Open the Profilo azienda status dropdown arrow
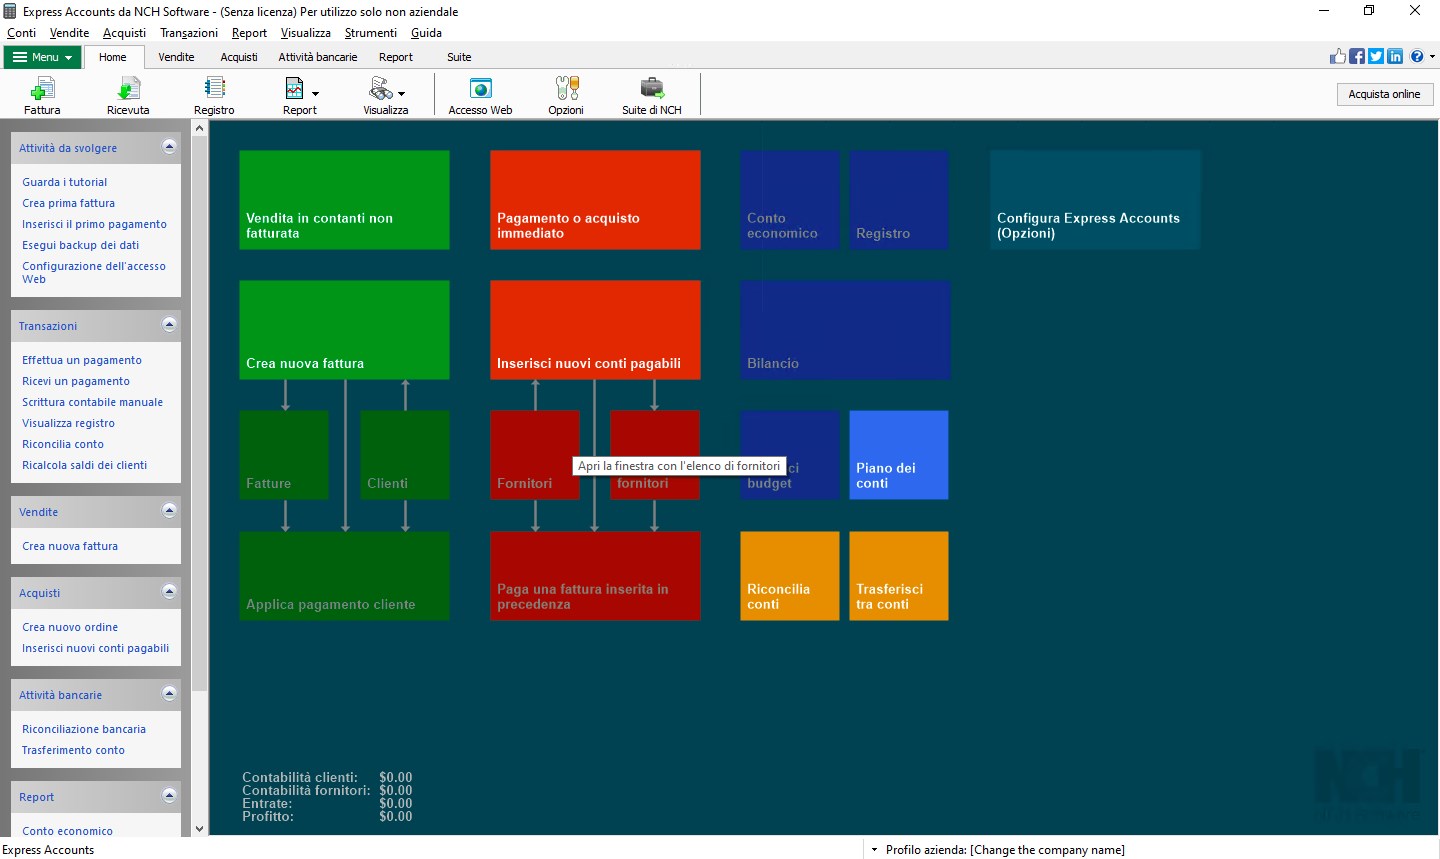Image resolution: width=1440 pixels, height=859 pixels. click(874, 850)
